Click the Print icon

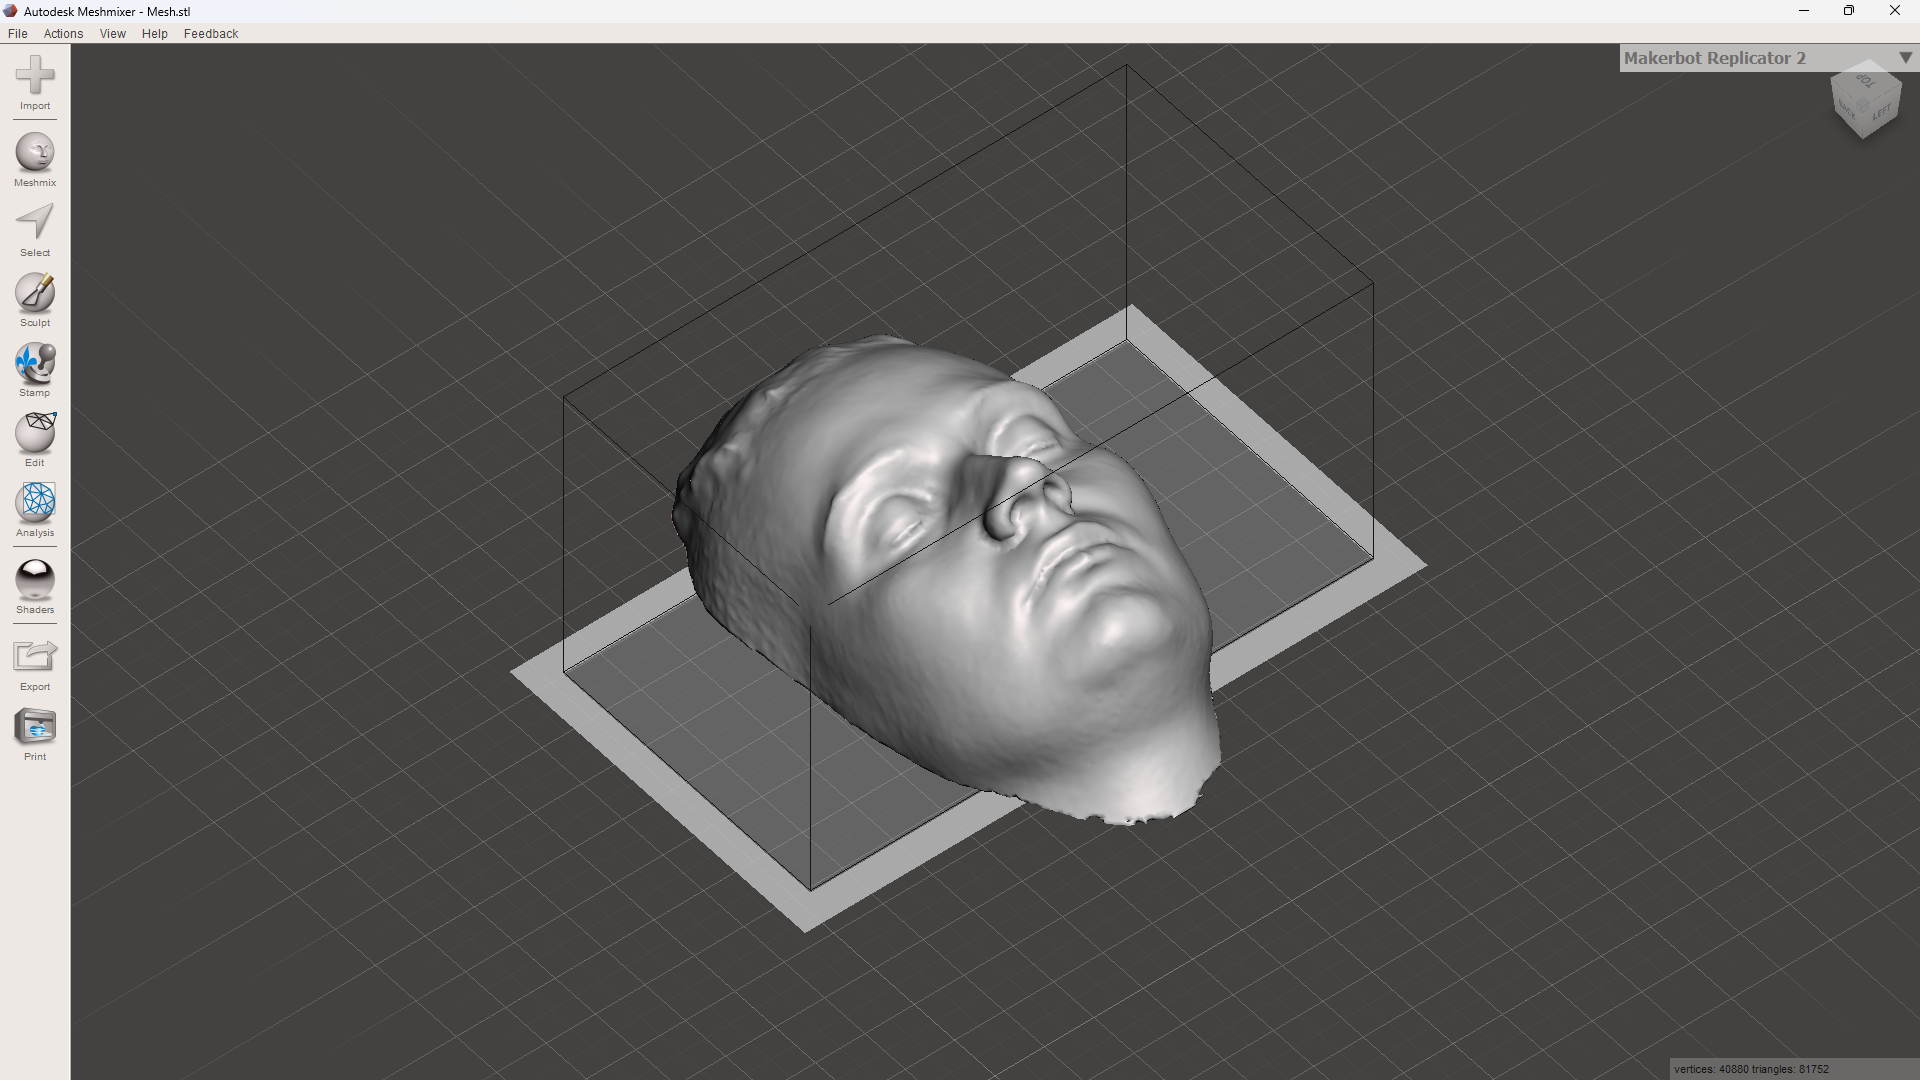[x=35, y=727]
